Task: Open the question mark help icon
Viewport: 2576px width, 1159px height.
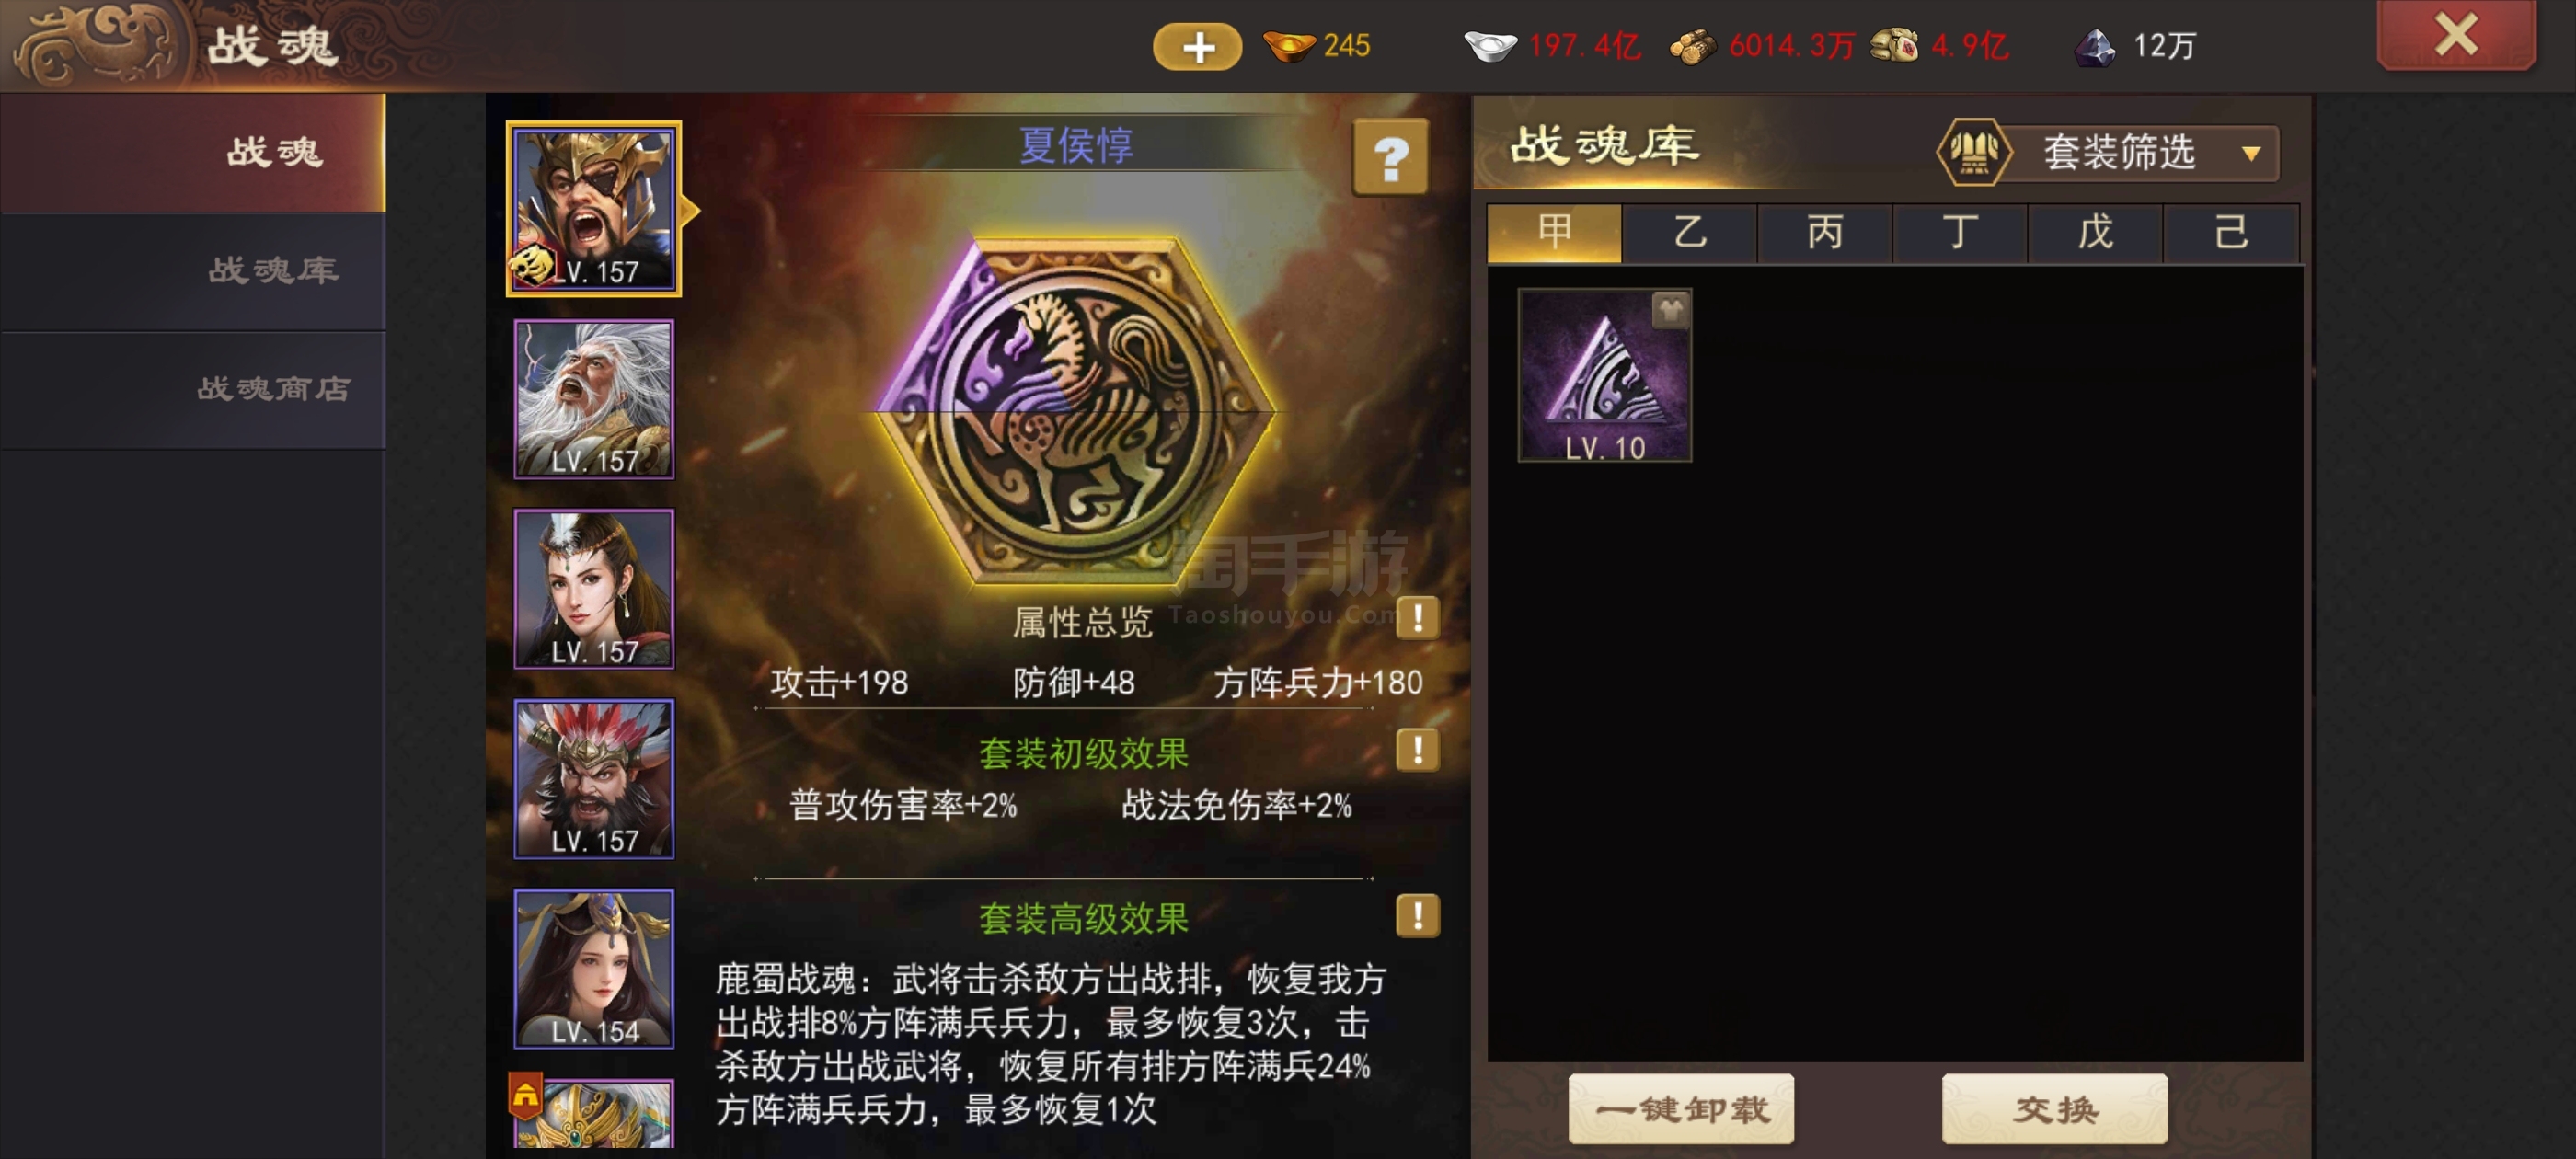Action: (x=1390, y=157)
